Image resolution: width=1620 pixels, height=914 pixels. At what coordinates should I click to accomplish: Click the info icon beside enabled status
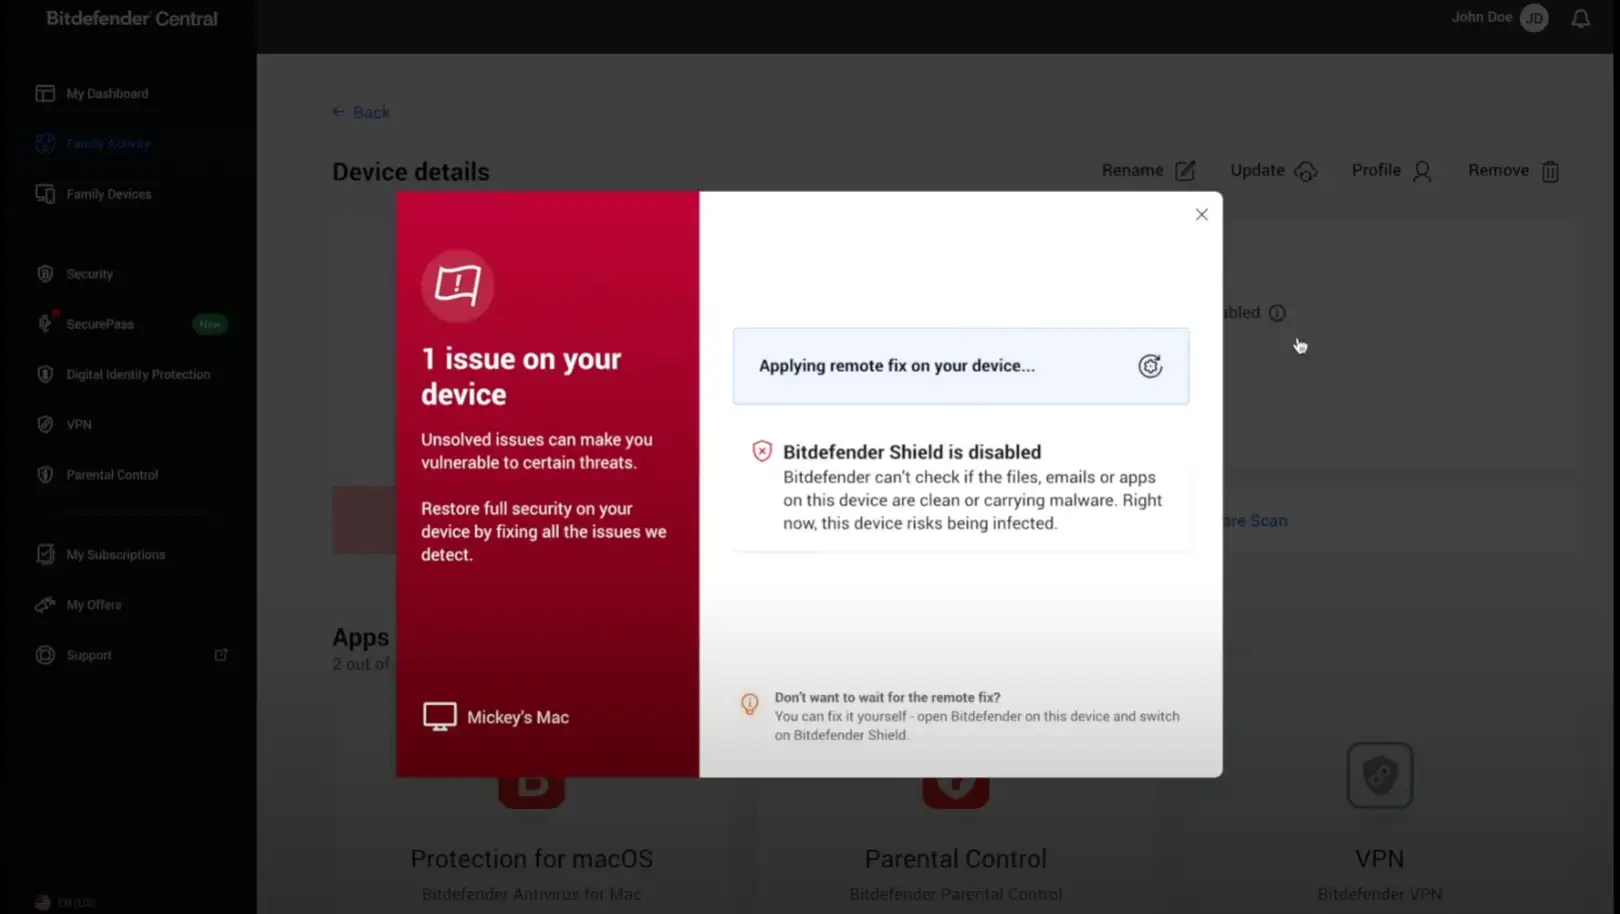[x=1277, y=313]
